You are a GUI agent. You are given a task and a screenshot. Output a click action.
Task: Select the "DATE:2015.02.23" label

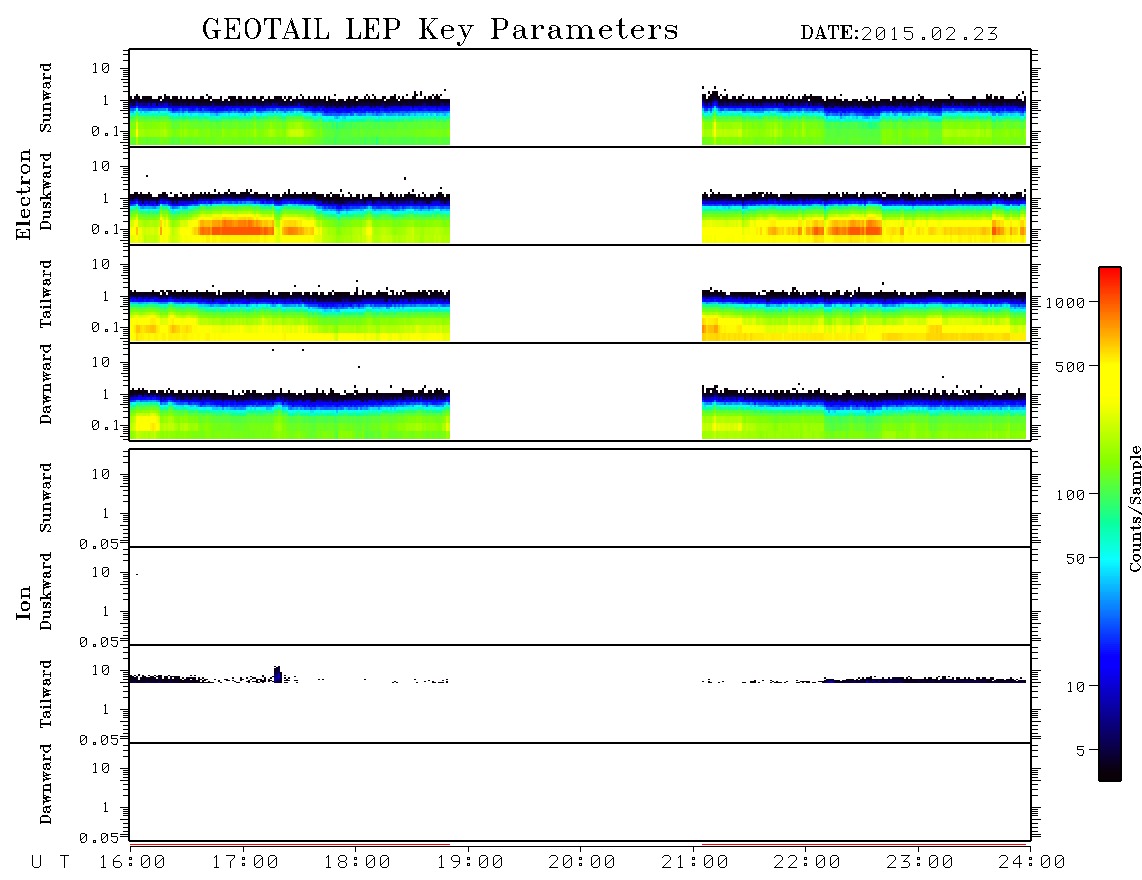point(899,34)
